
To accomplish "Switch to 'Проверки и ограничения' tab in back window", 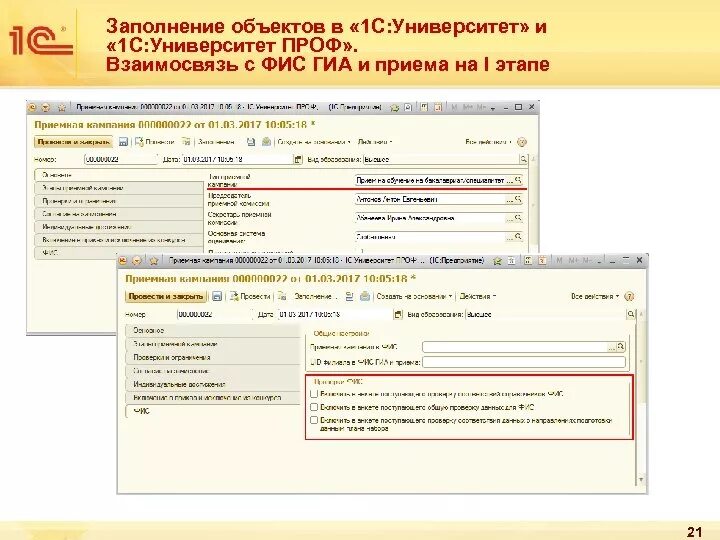I will (118, 201).
